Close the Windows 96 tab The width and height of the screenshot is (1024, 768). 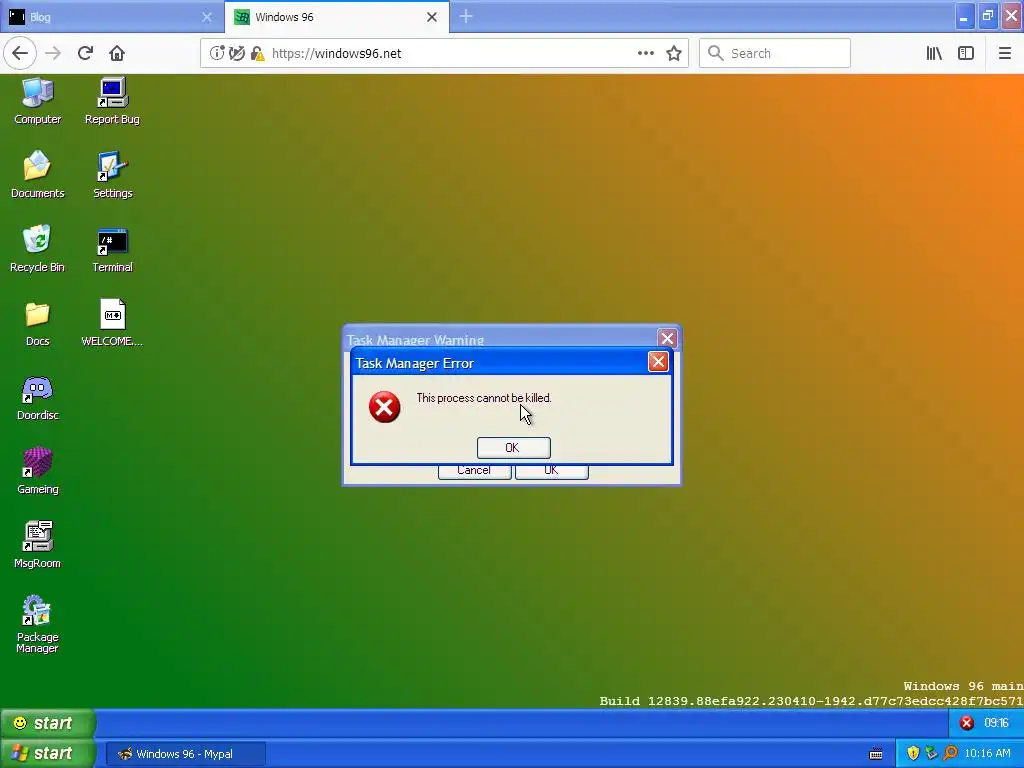coord(432,17)
